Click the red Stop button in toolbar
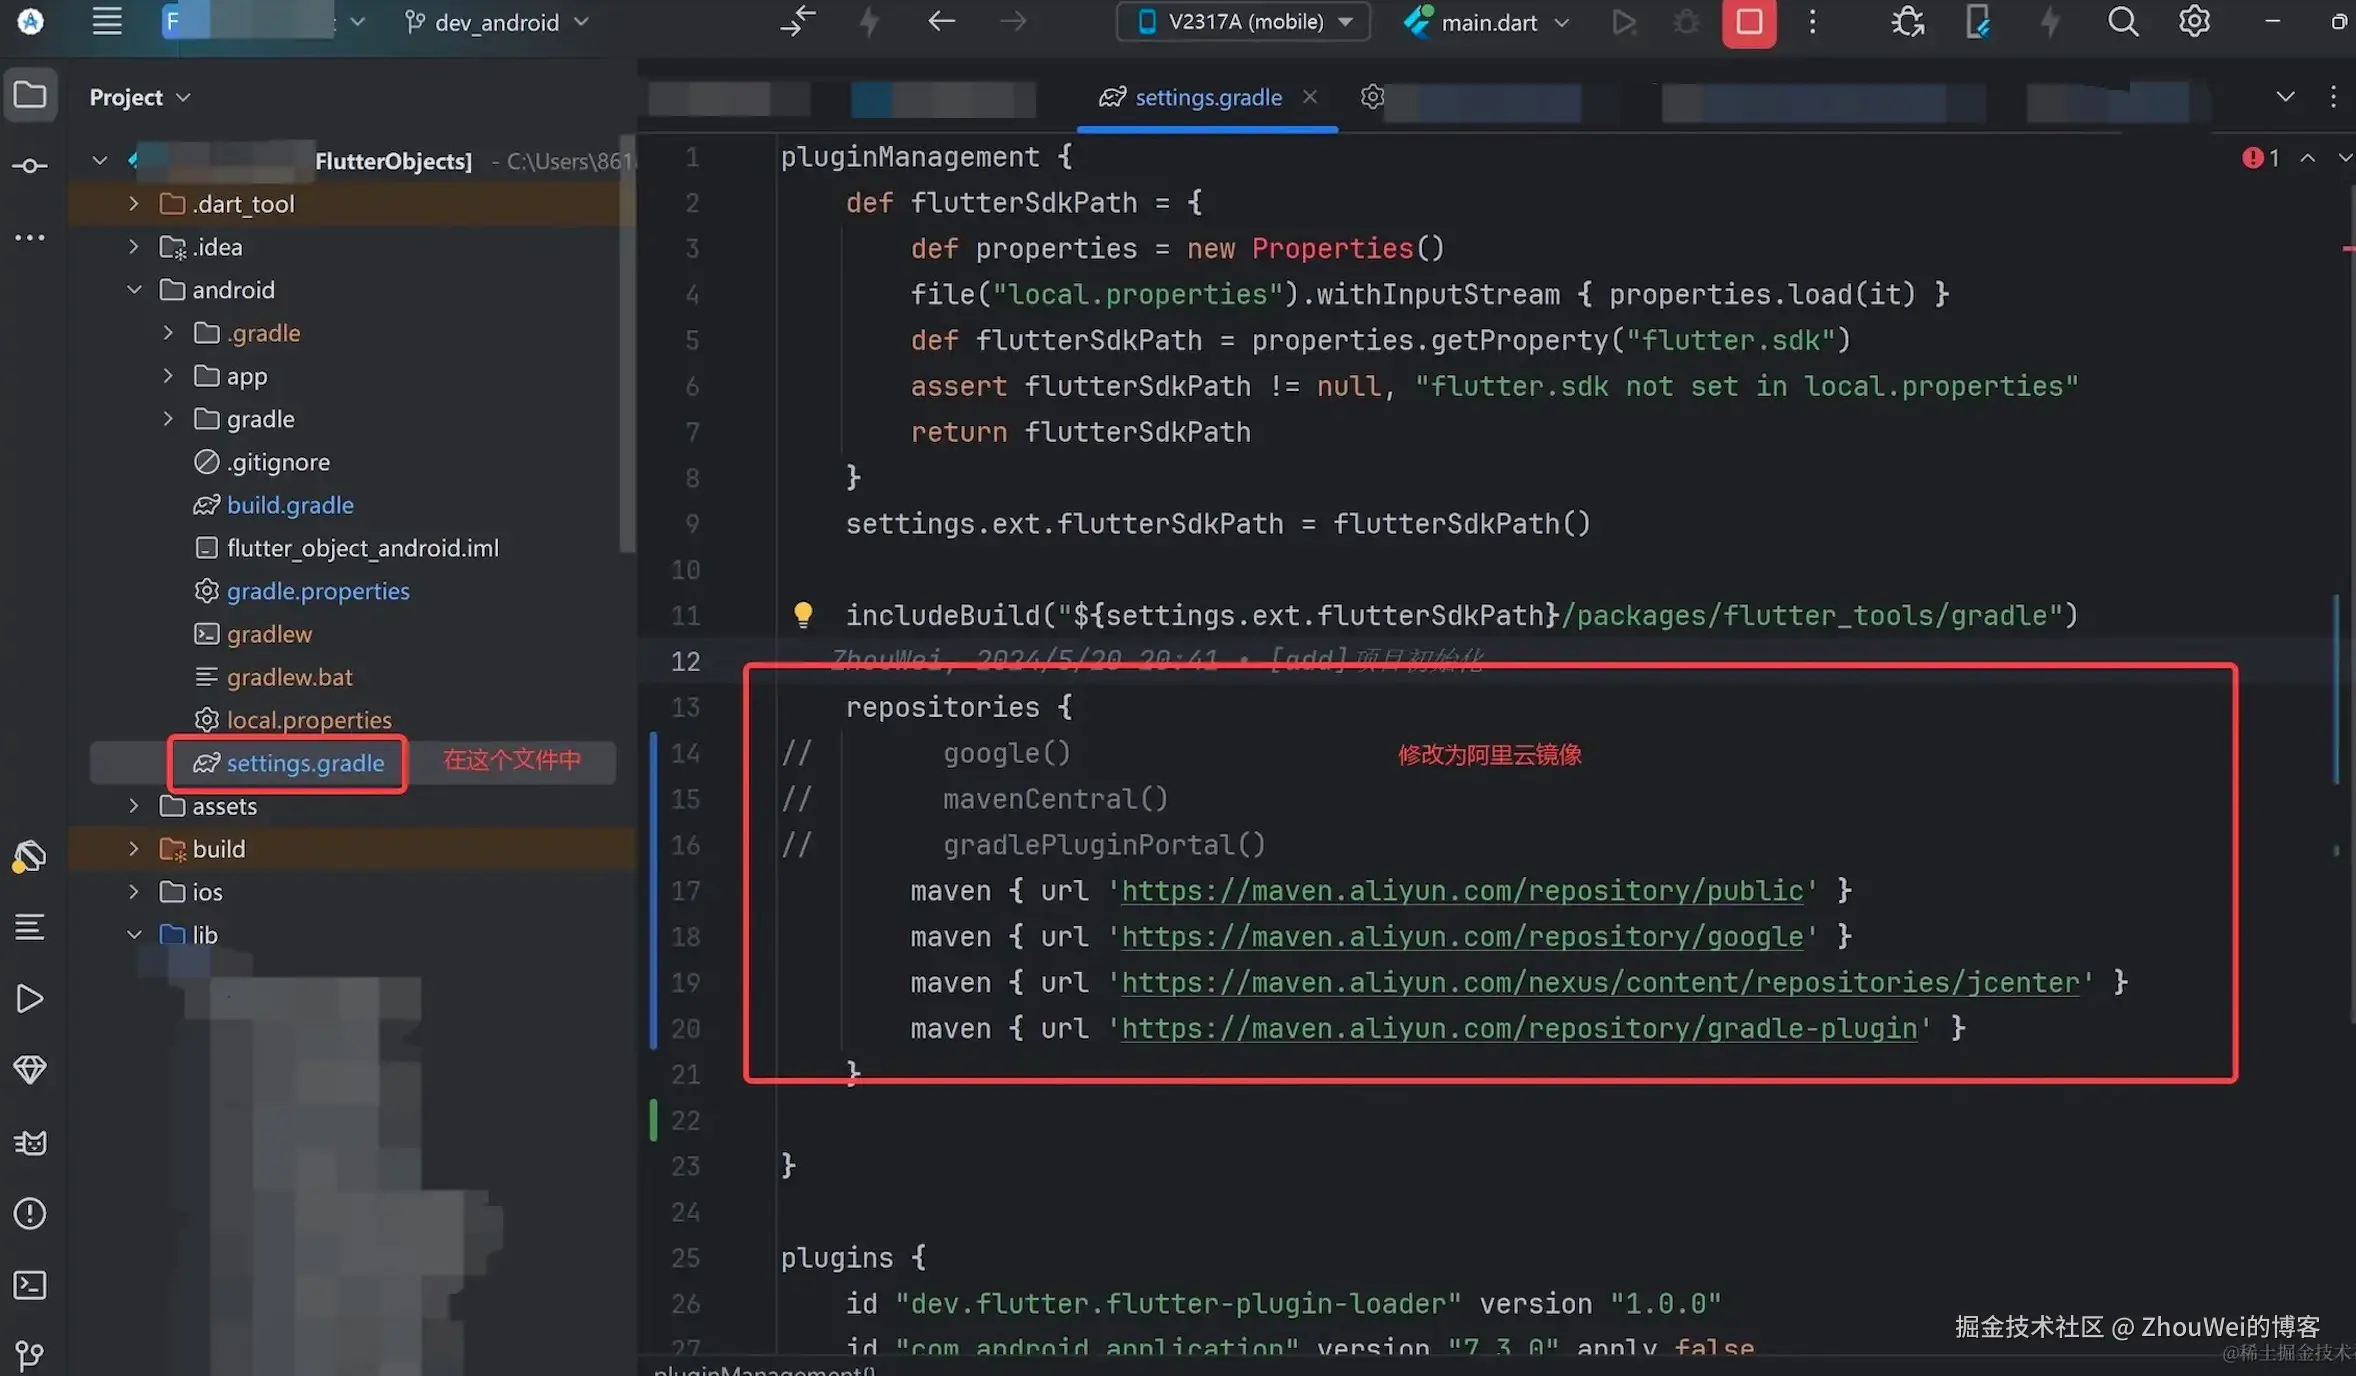 coord(1748,22)
